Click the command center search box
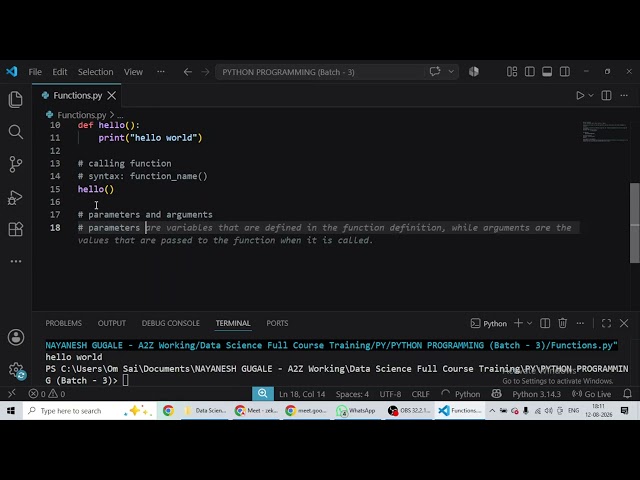 320,72
